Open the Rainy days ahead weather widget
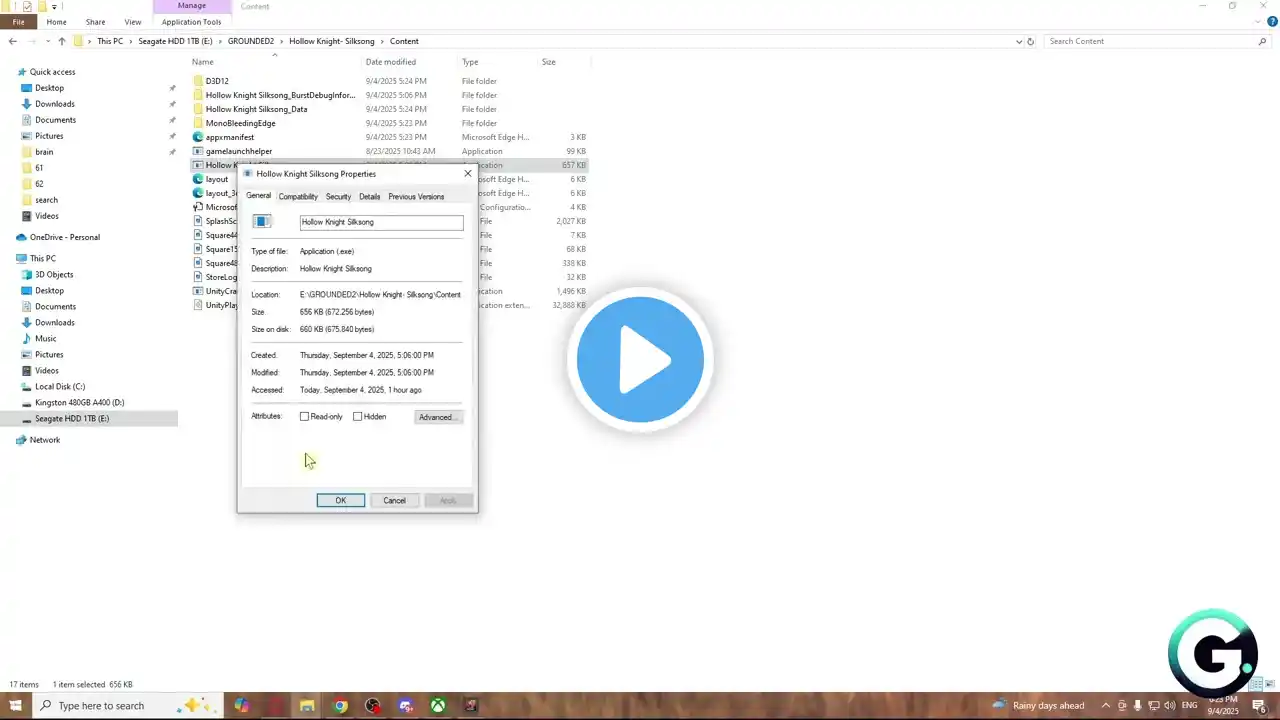 (x=1038, y=705)
